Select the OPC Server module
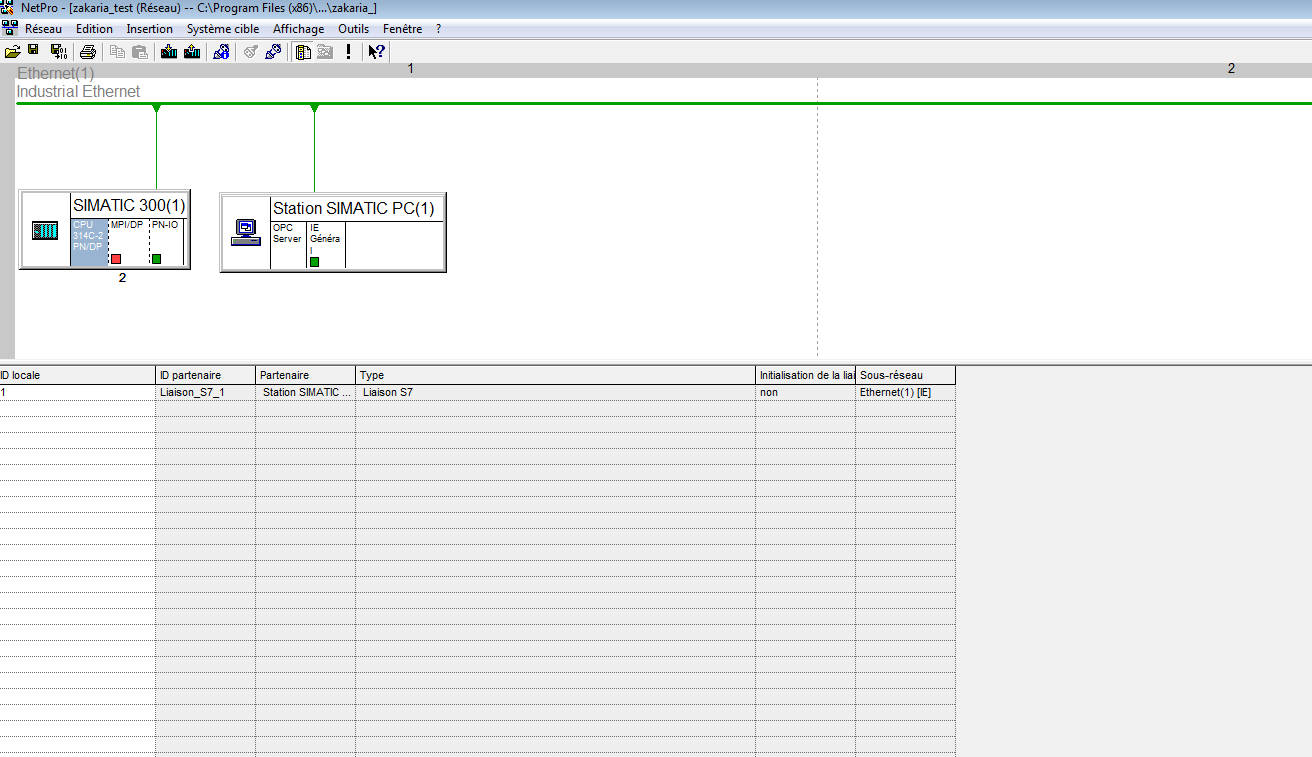Viewport: 1312px width, 757px height. pos(287,240)
